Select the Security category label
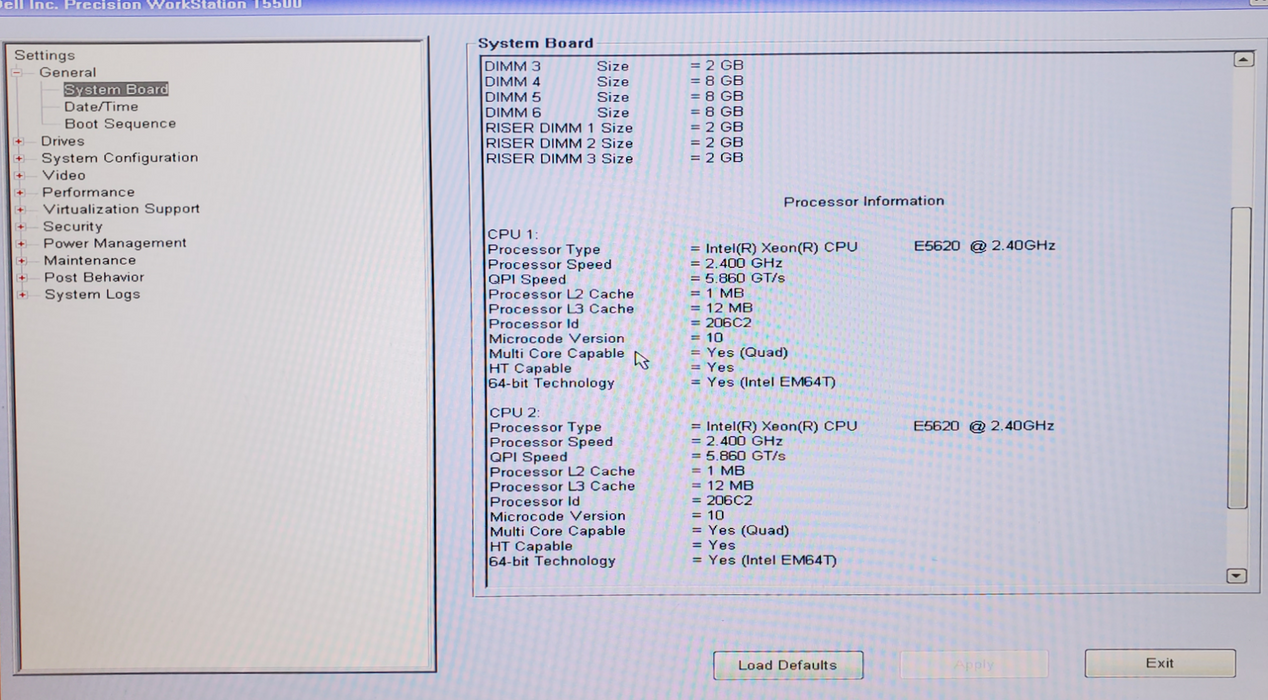The width and height of the screenshot is (1268, 700). coord(73,226)
